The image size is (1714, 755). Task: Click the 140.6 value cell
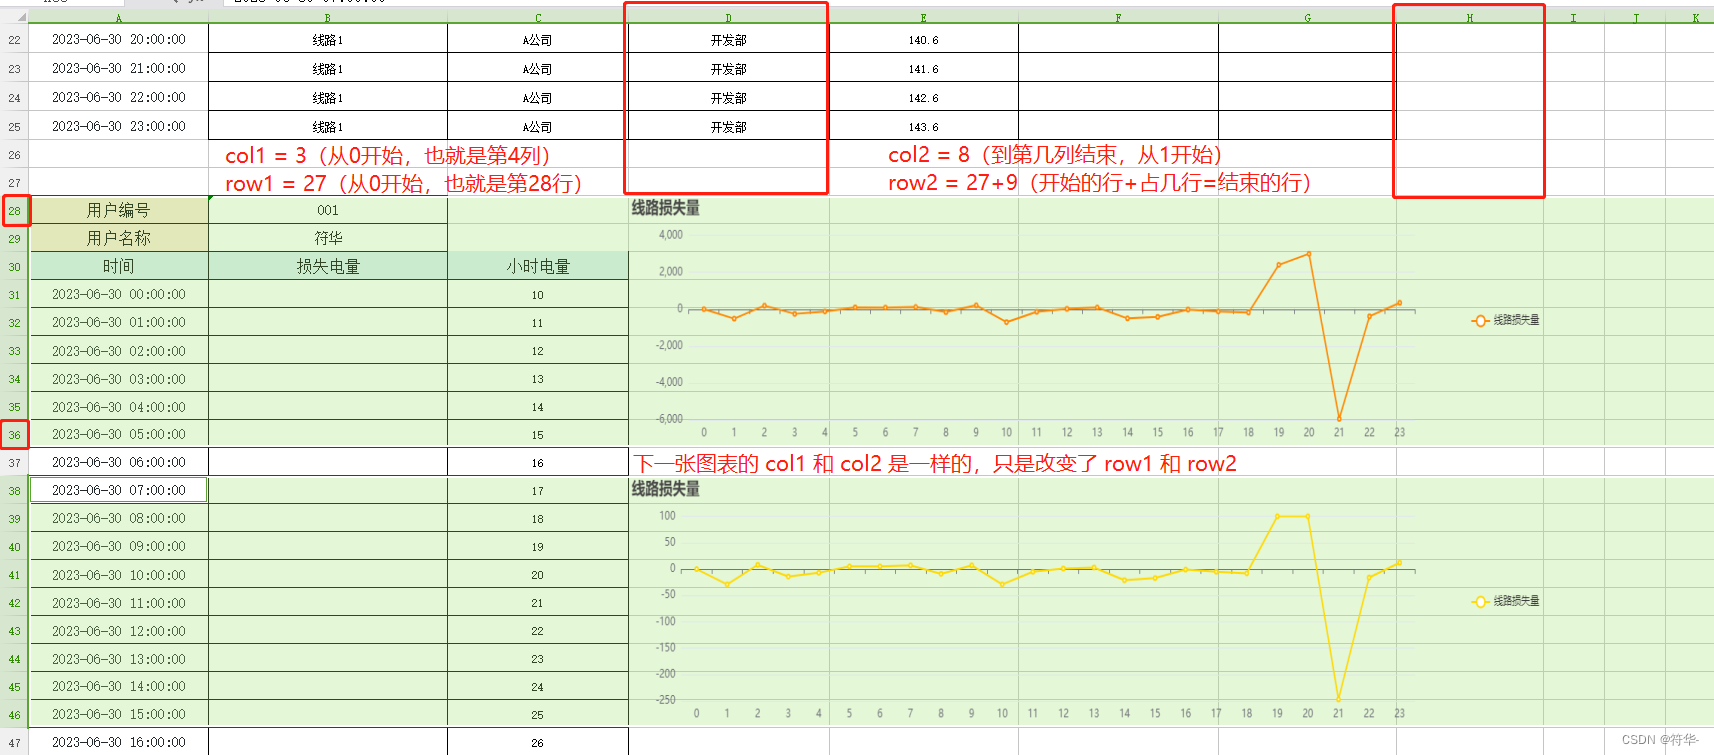pyautogui.click(x=923, y=40)
